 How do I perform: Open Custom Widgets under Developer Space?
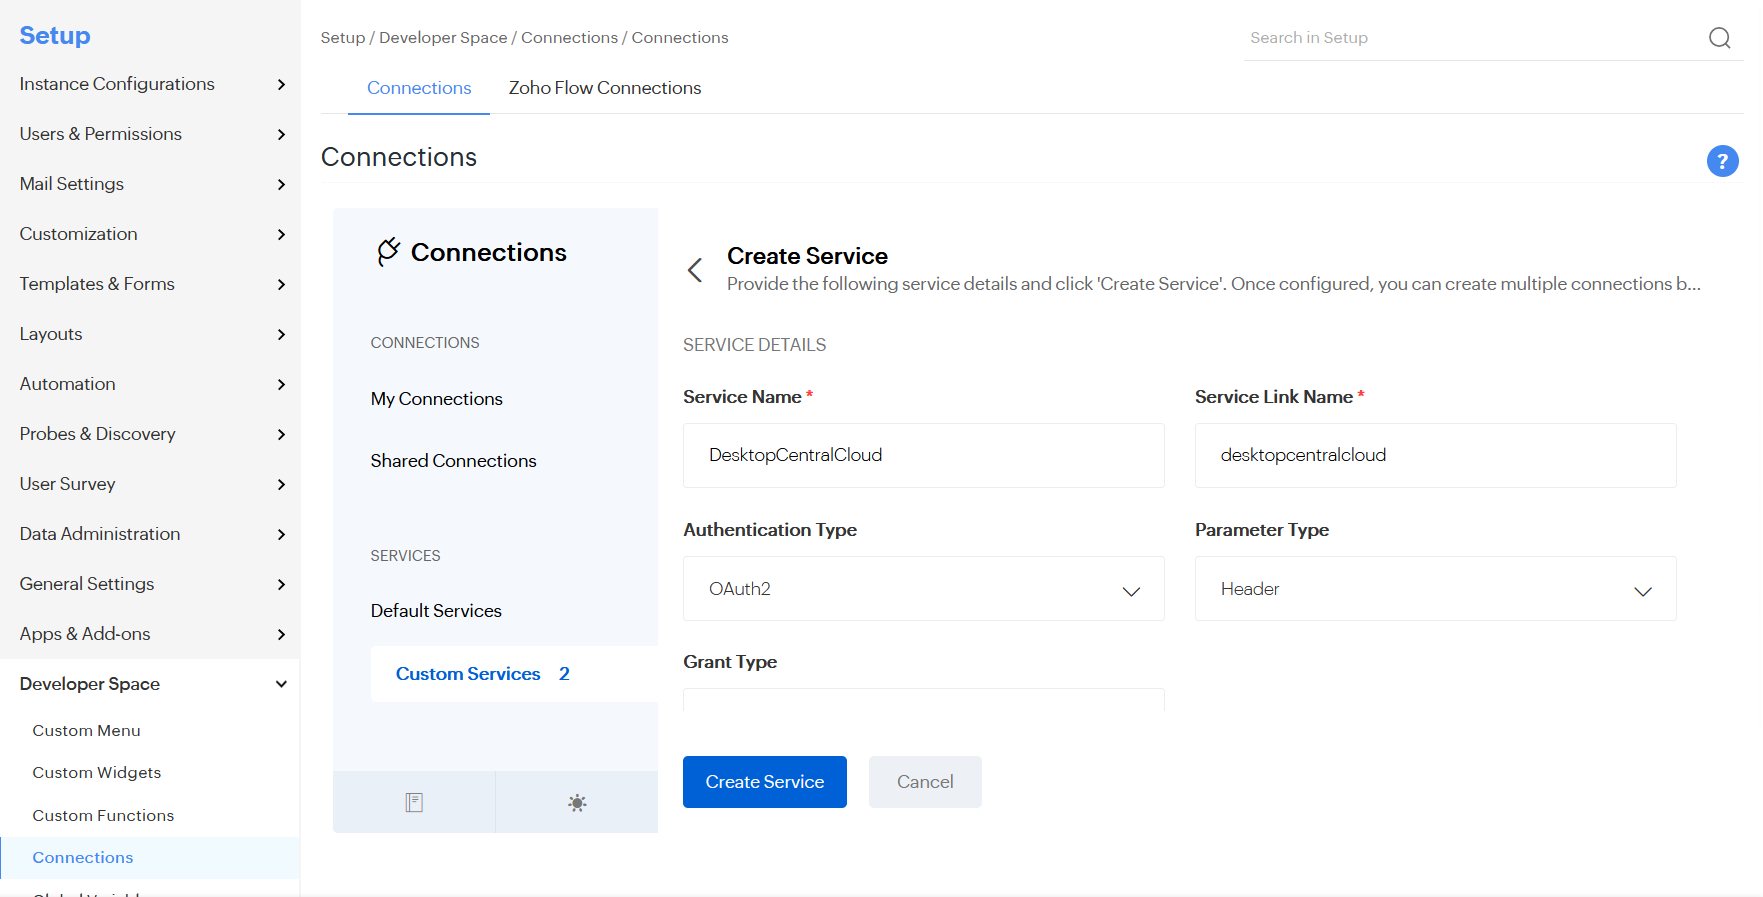point(96,773)
